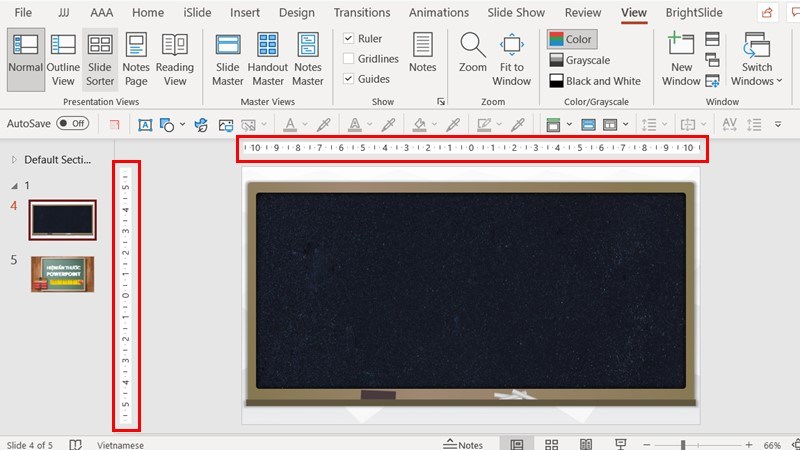Enable the Gridlines checkbox
This screenshot has height=450, width=800.
point(349,59)
